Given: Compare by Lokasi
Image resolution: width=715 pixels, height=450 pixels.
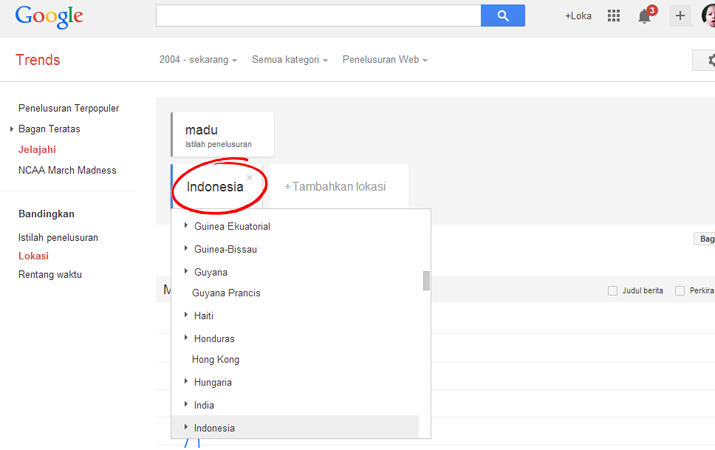Looking at the screenshot, I should [33, 256].
